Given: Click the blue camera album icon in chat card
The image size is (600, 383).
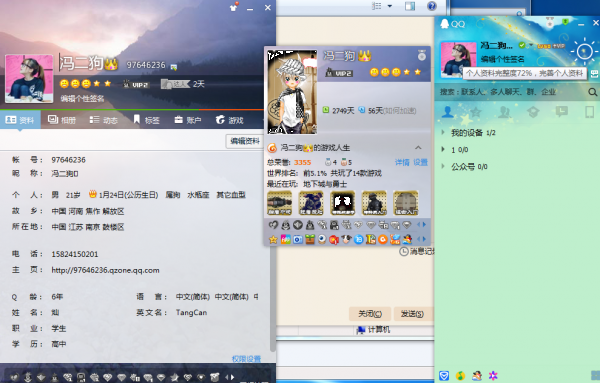Looking at the screenshot, I should point(298,240).
